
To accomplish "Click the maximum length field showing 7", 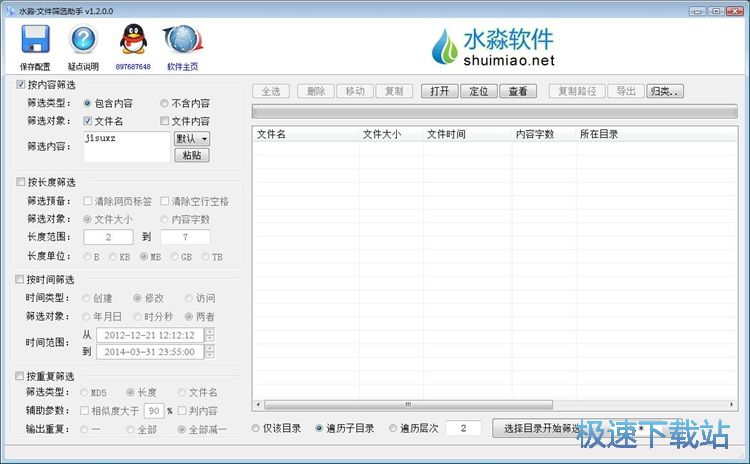I will click(x=185, y=237).
